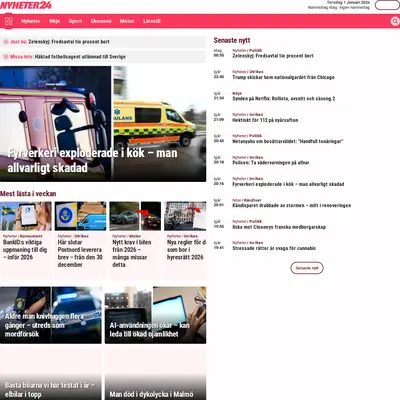
Task: Open the Livsstil section
Action: [152, 21]
